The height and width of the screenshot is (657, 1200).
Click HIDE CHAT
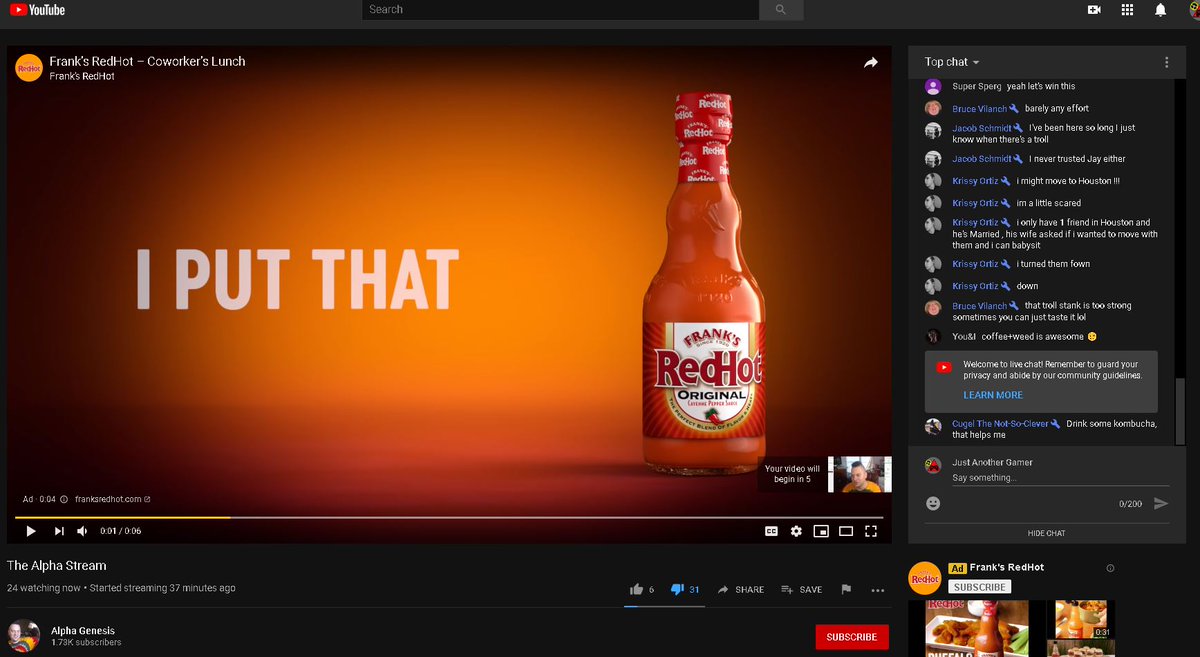click(1046, 533)
